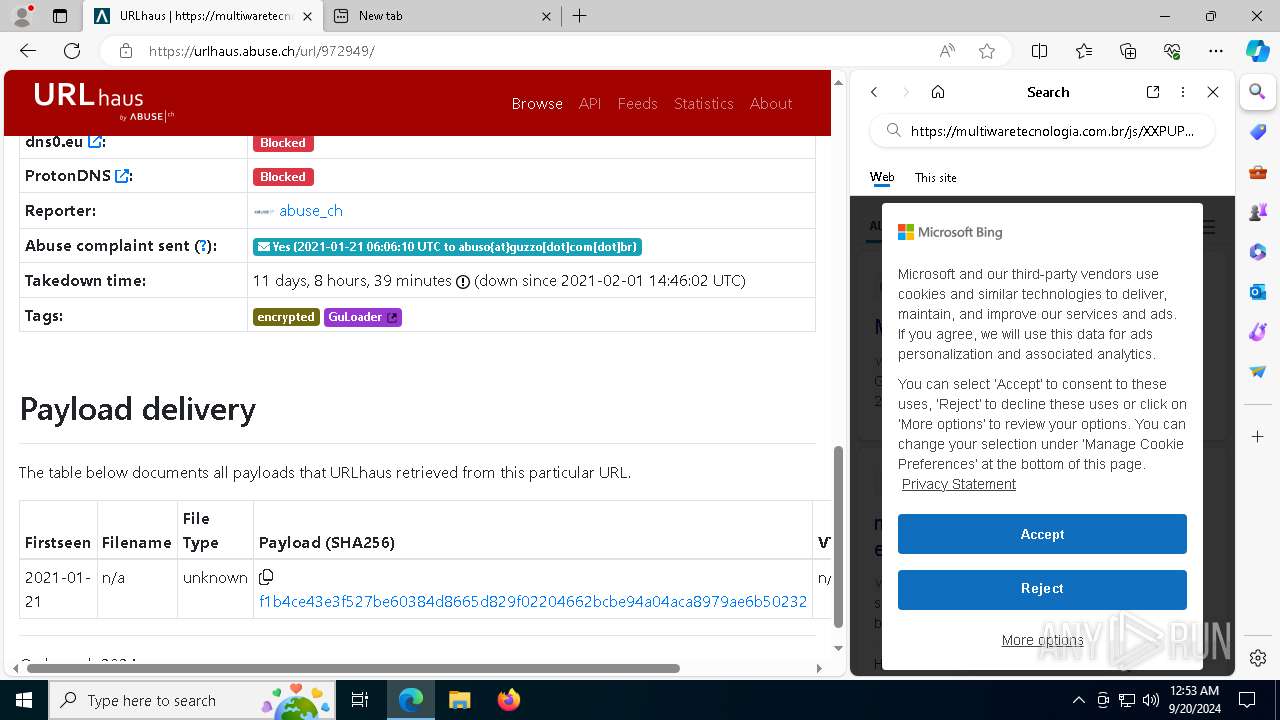Open sidebar Shopping tag icon
The width and height of the screenshot is (1280, 720).
1258,132
